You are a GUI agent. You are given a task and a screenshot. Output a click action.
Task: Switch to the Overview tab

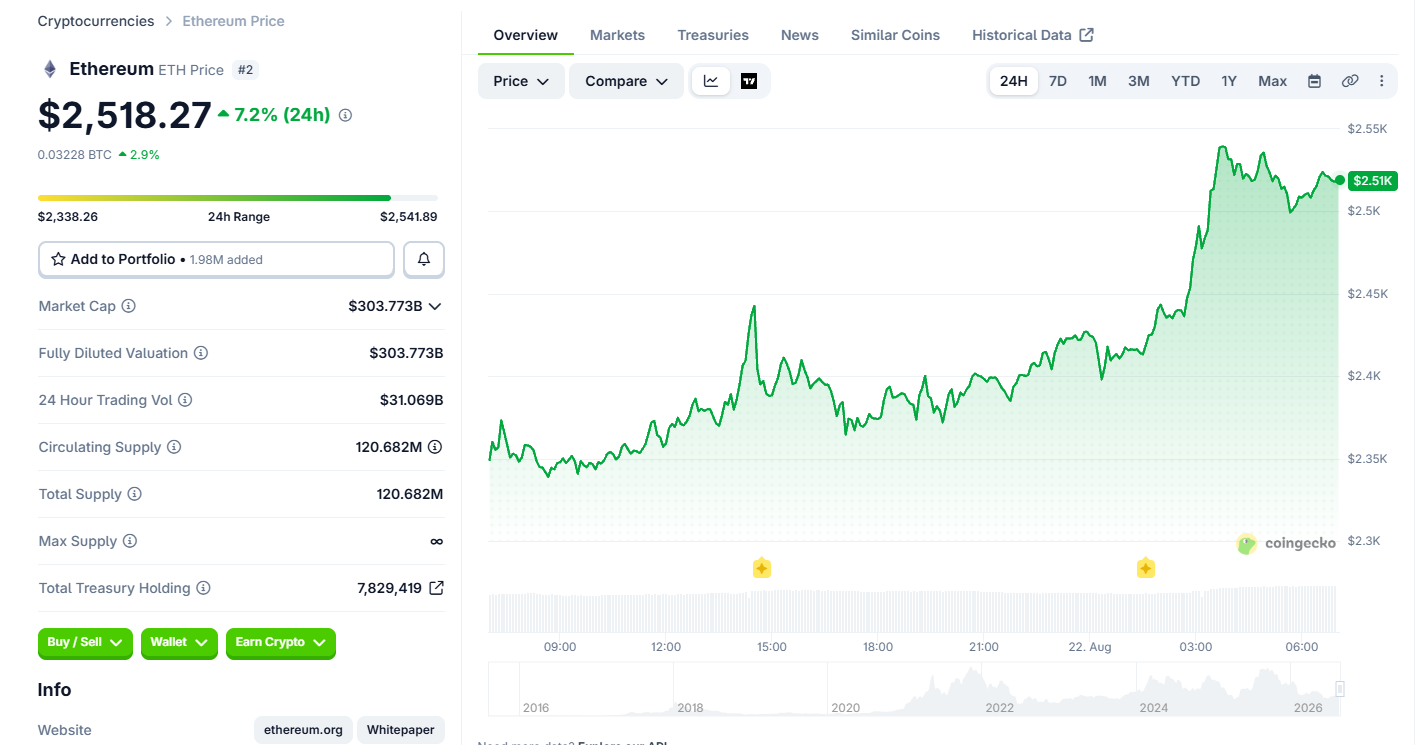click(526, 35)
